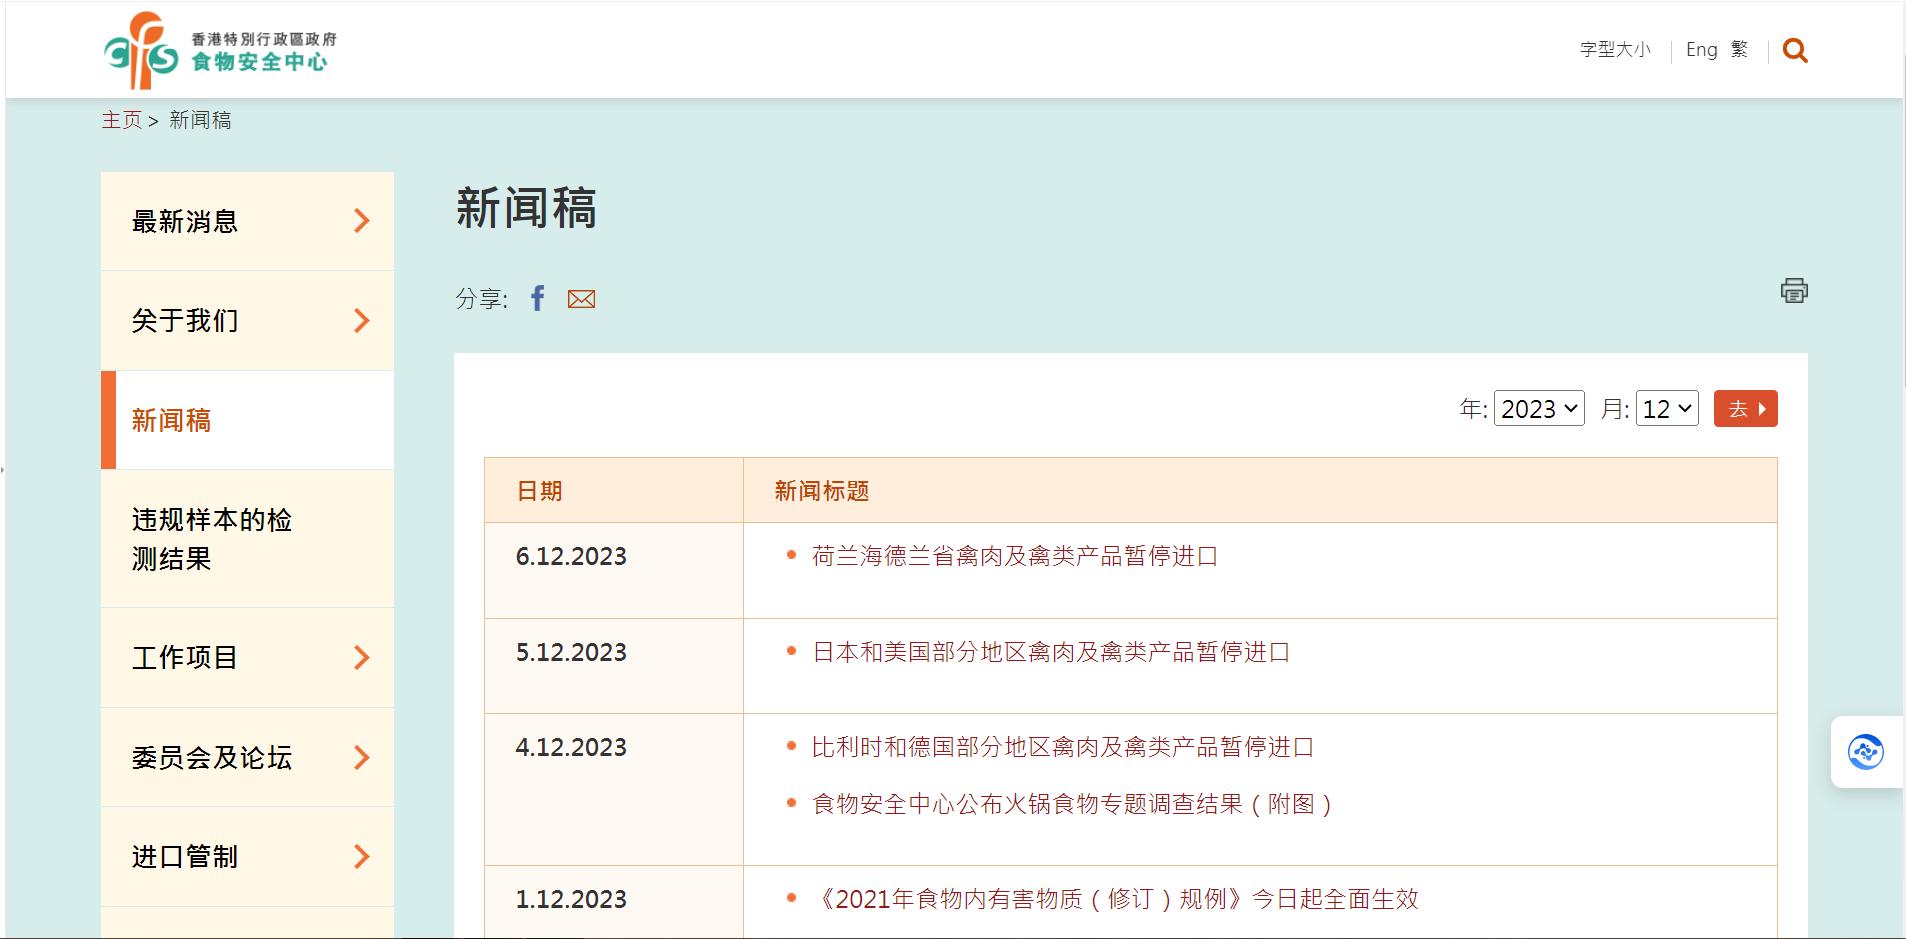Click the 分享: label
Image resolution: width=1906 pixels, height=939 pixels.
pyautogui.click(x=482, y=299)
